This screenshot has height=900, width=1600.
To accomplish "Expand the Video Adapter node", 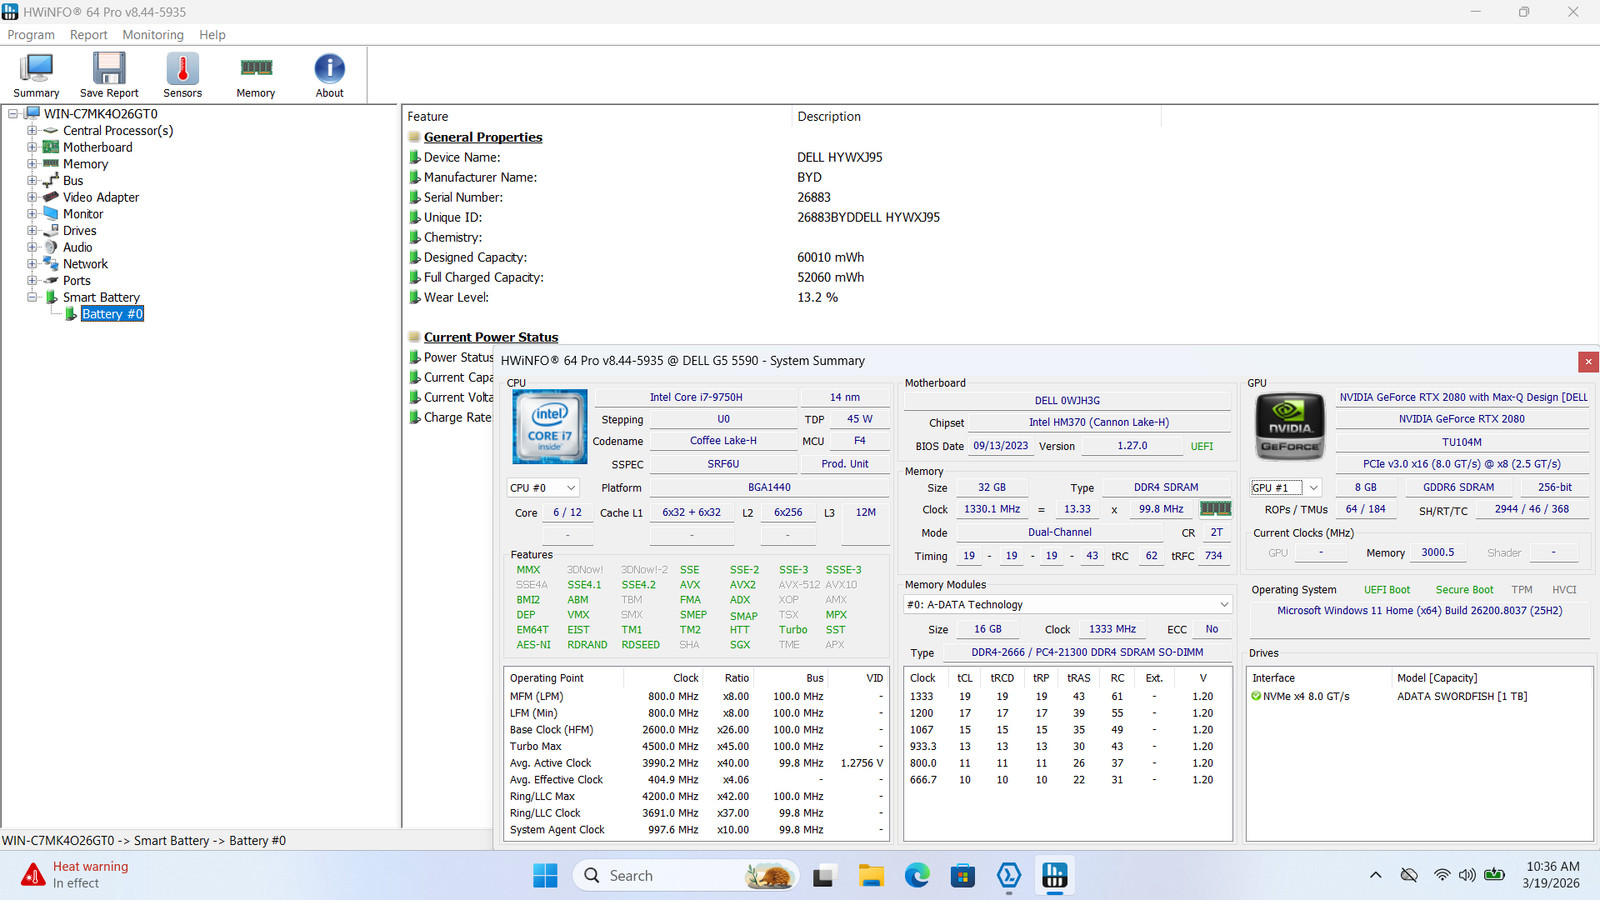I will 32,197.
